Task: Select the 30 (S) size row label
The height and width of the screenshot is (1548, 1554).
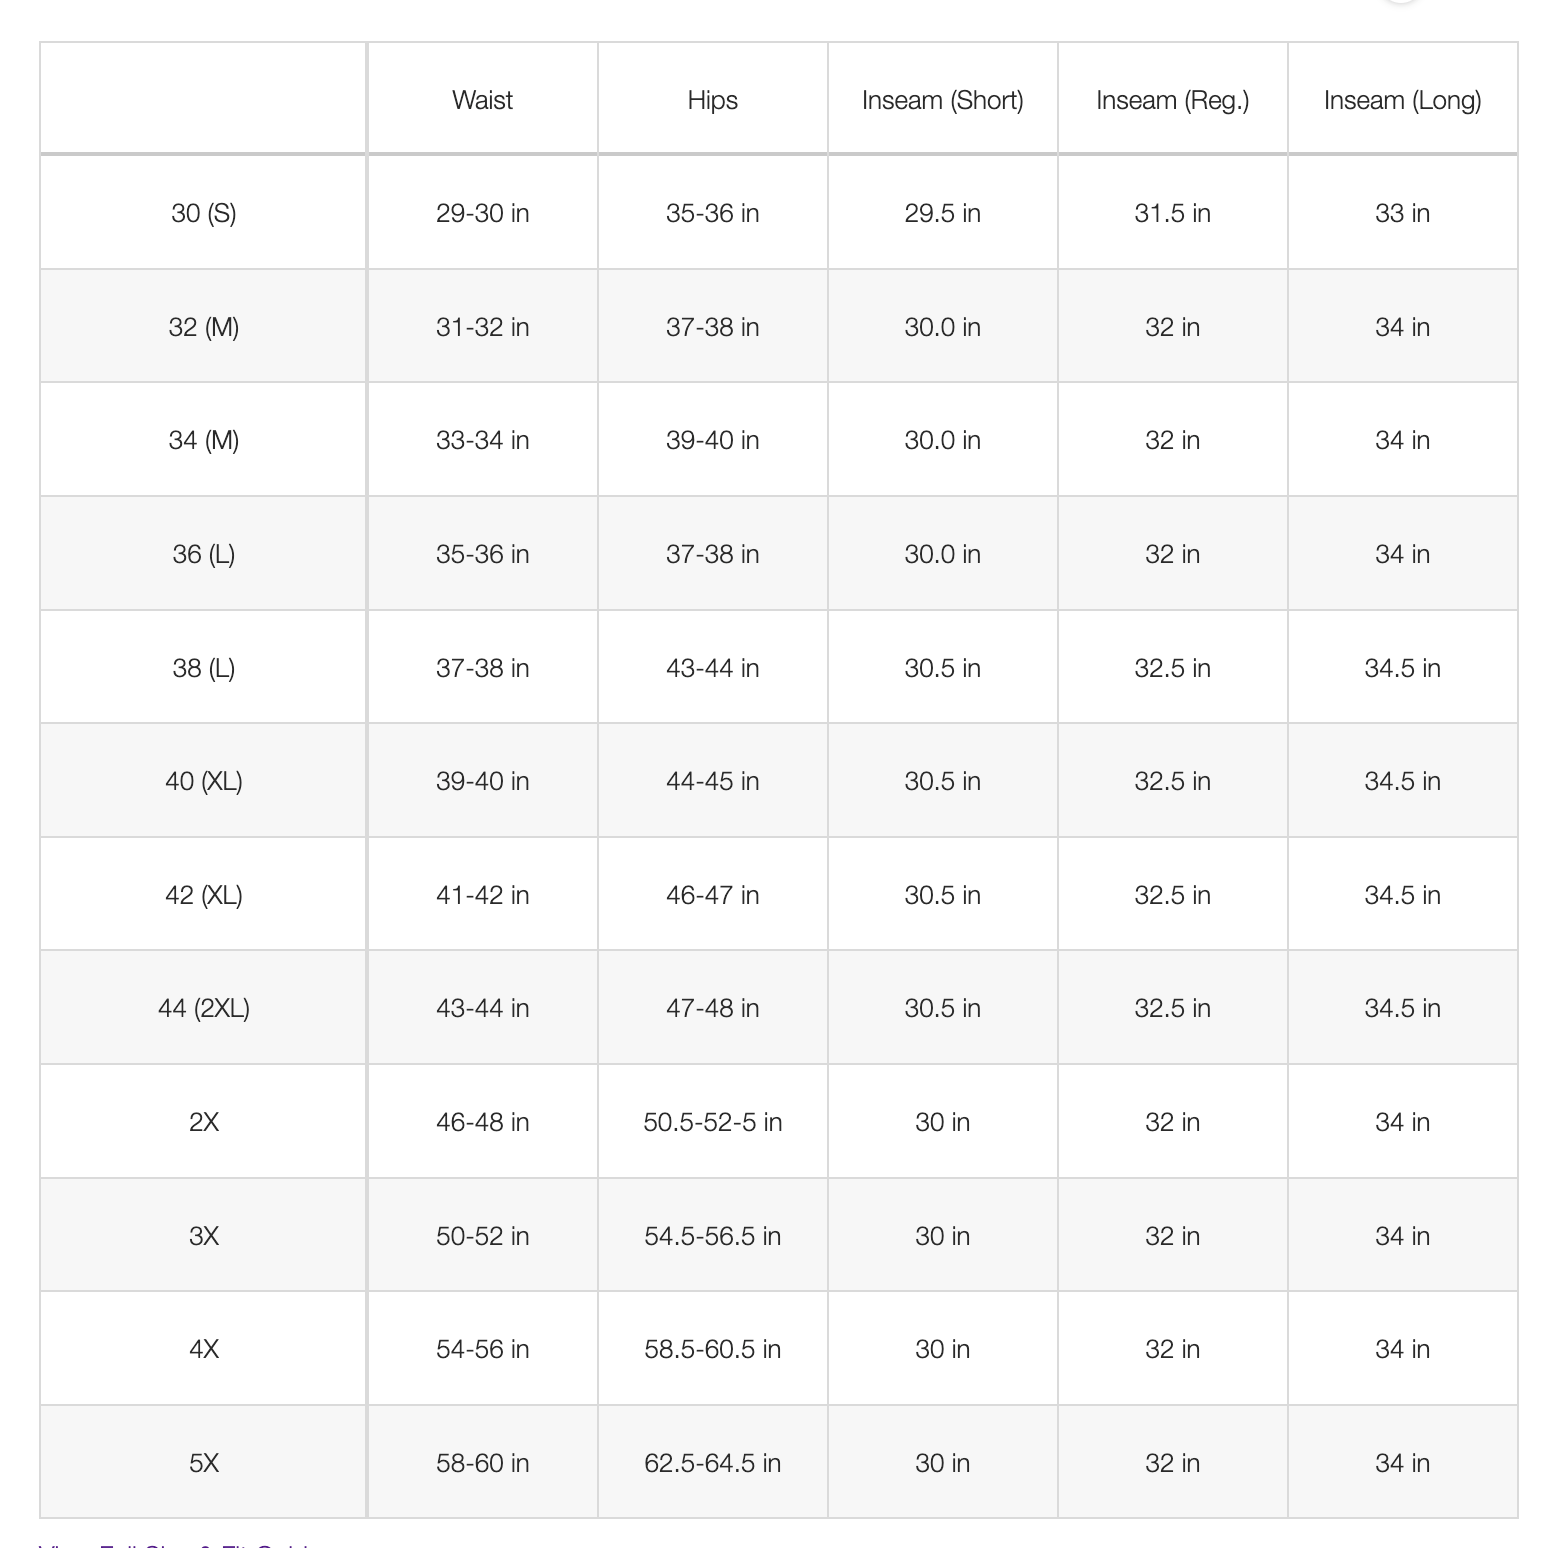Action: tap(203, 213)
